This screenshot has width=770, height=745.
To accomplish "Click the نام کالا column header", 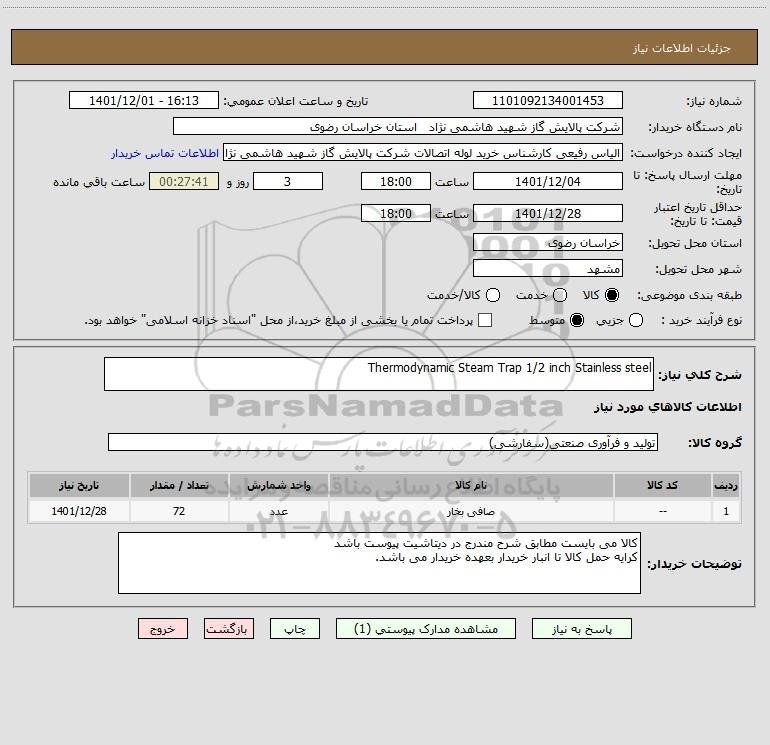I will tap(471, 485).
